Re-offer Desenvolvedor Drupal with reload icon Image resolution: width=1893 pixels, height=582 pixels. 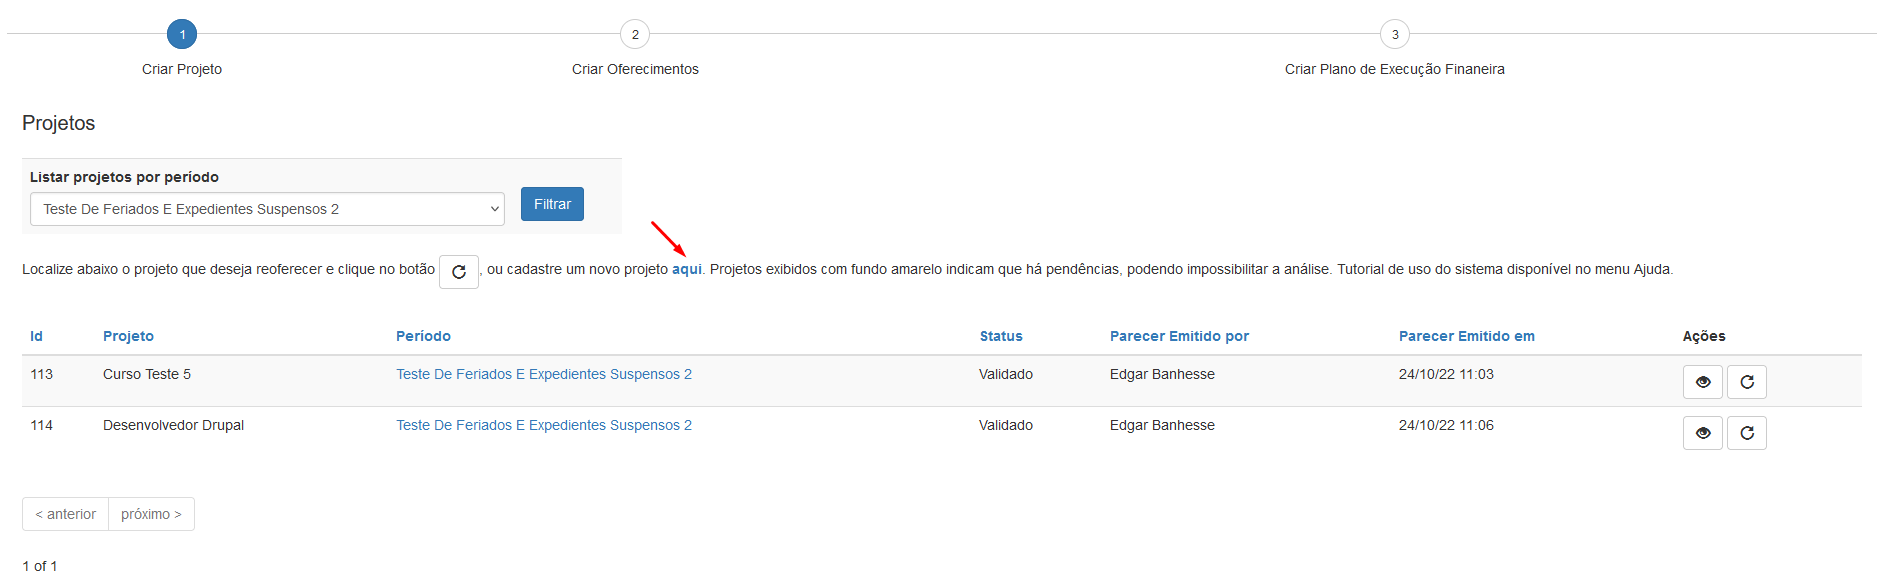(x=1746, y=433)
